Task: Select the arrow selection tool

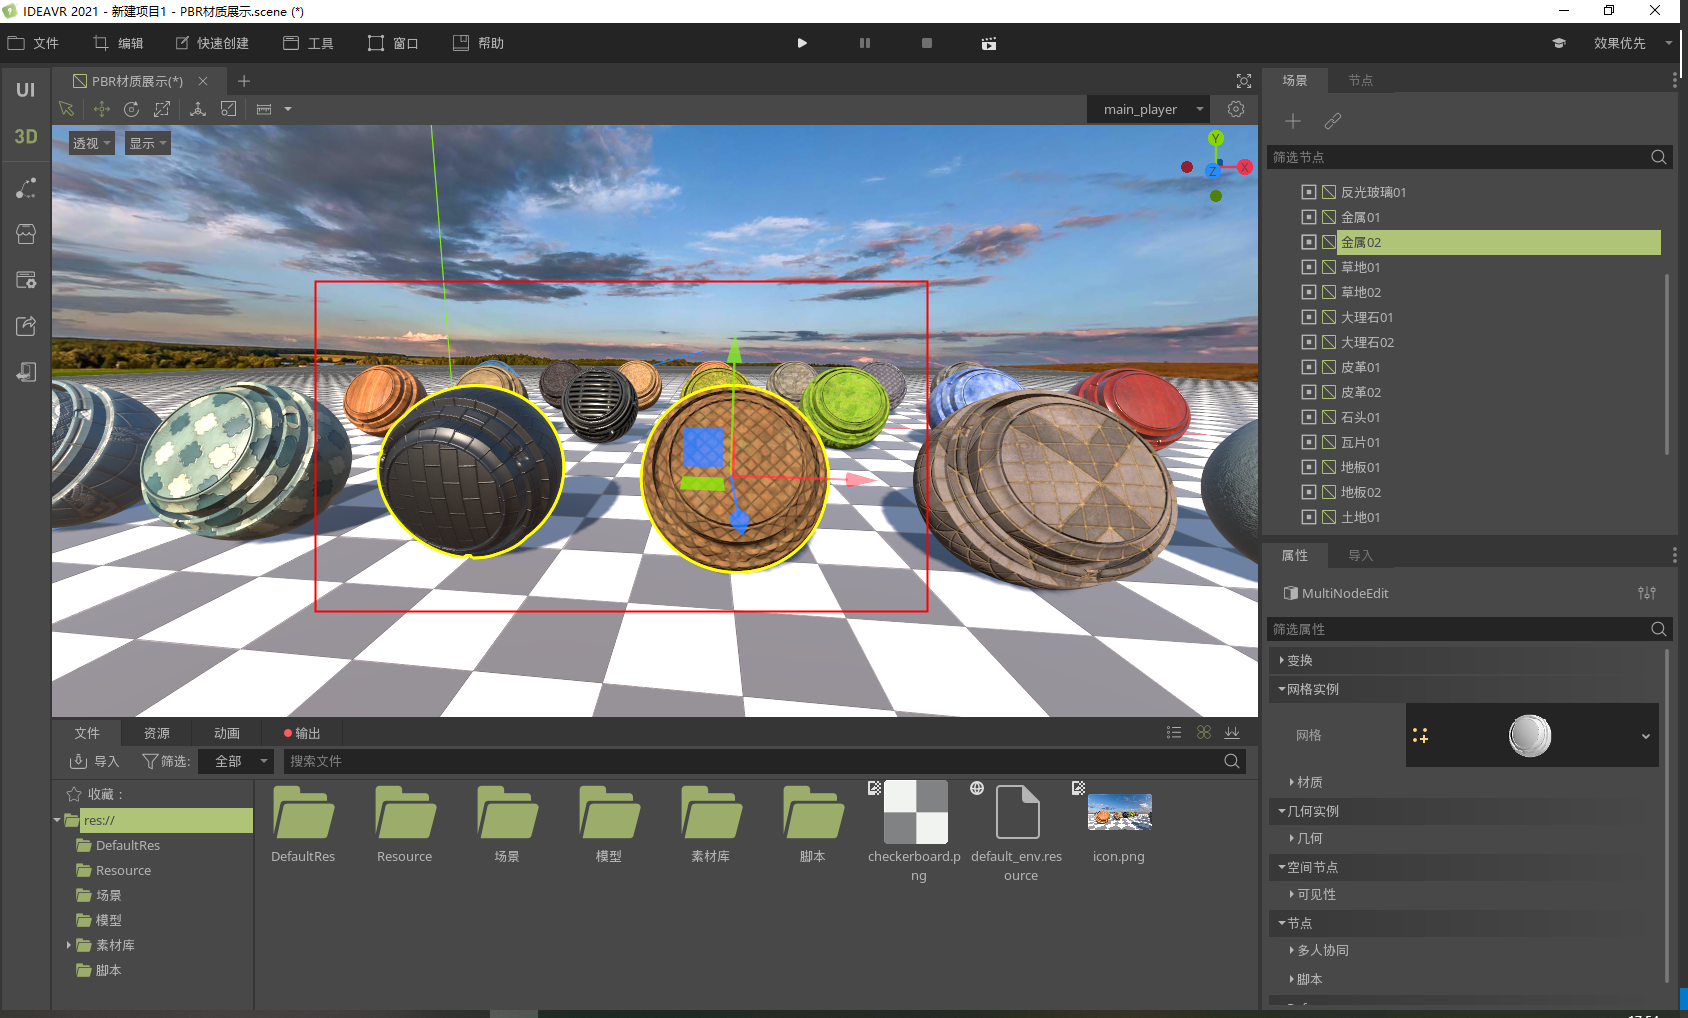Action: [x=67, y=109]
